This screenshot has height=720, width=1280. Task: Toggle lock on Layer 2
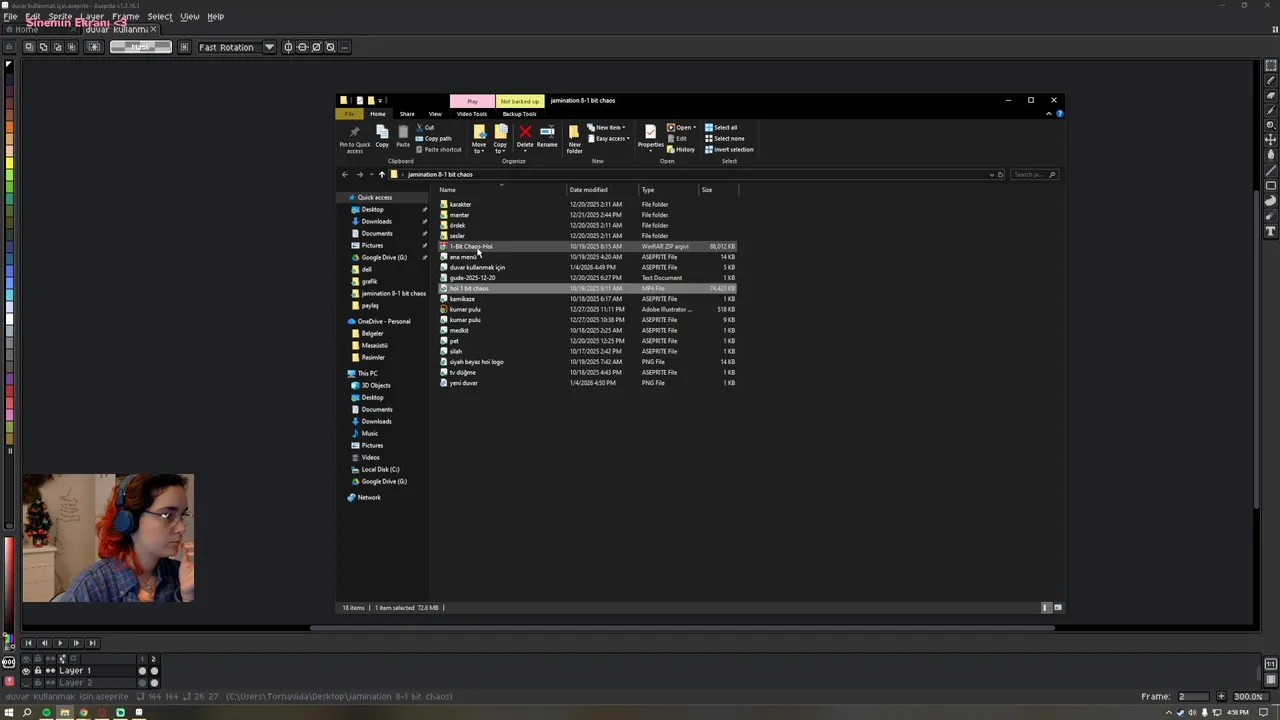coord(38,682)
